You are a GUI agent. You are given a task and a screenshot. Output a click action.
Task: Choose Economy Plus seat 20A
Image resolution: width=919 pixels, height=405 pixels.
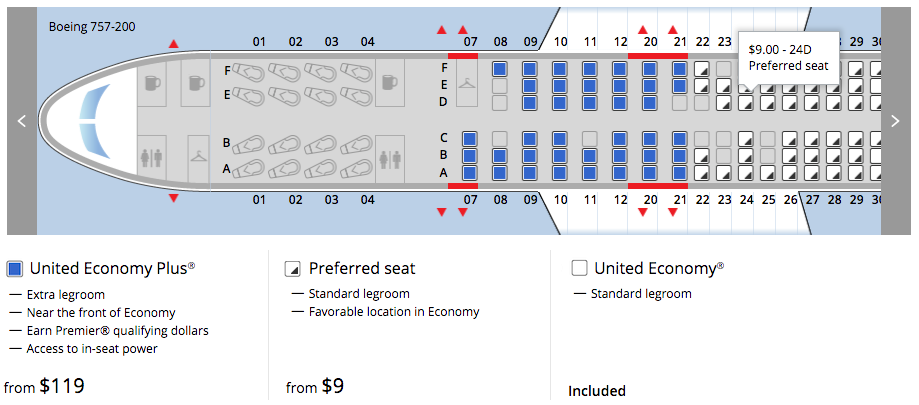pos(649,172)
